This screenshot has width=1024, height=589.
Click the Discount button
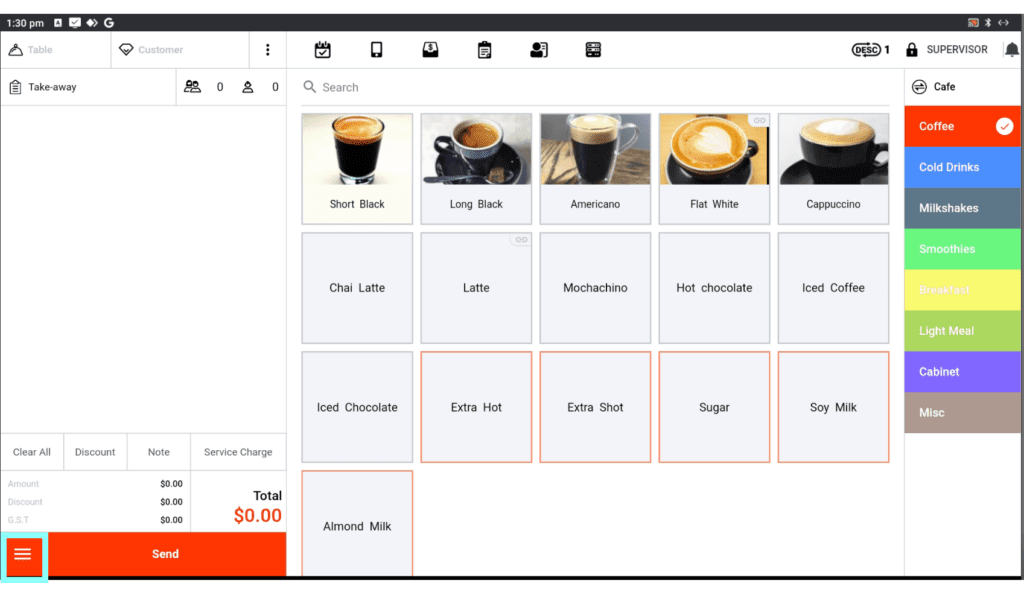coord(95,452)
